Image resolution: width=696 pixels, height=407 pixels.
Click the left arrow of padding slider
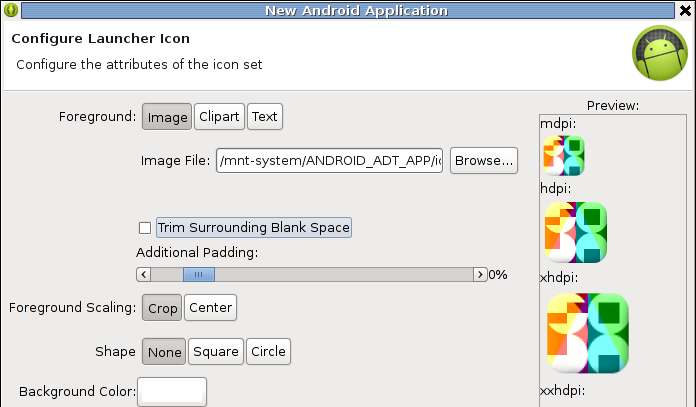(x=143, y=275)
